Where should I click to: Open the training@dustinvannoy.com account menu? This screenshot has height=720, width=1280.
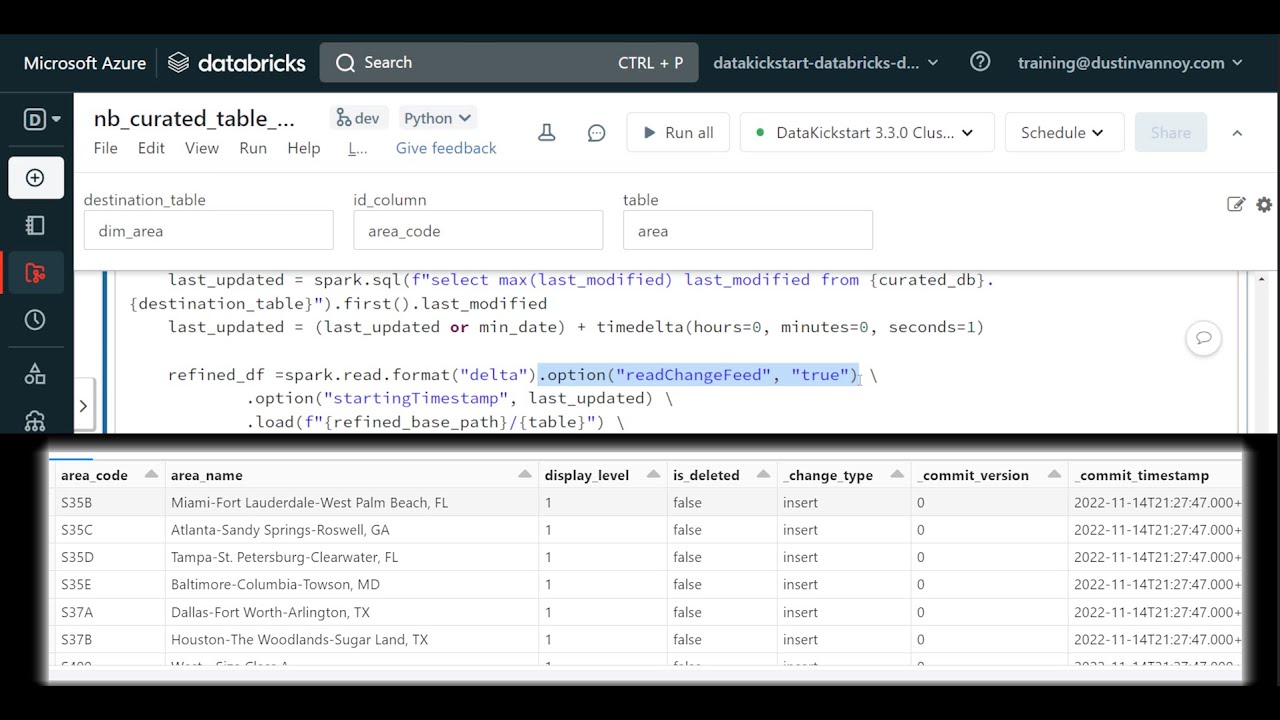pos(1130,62)
